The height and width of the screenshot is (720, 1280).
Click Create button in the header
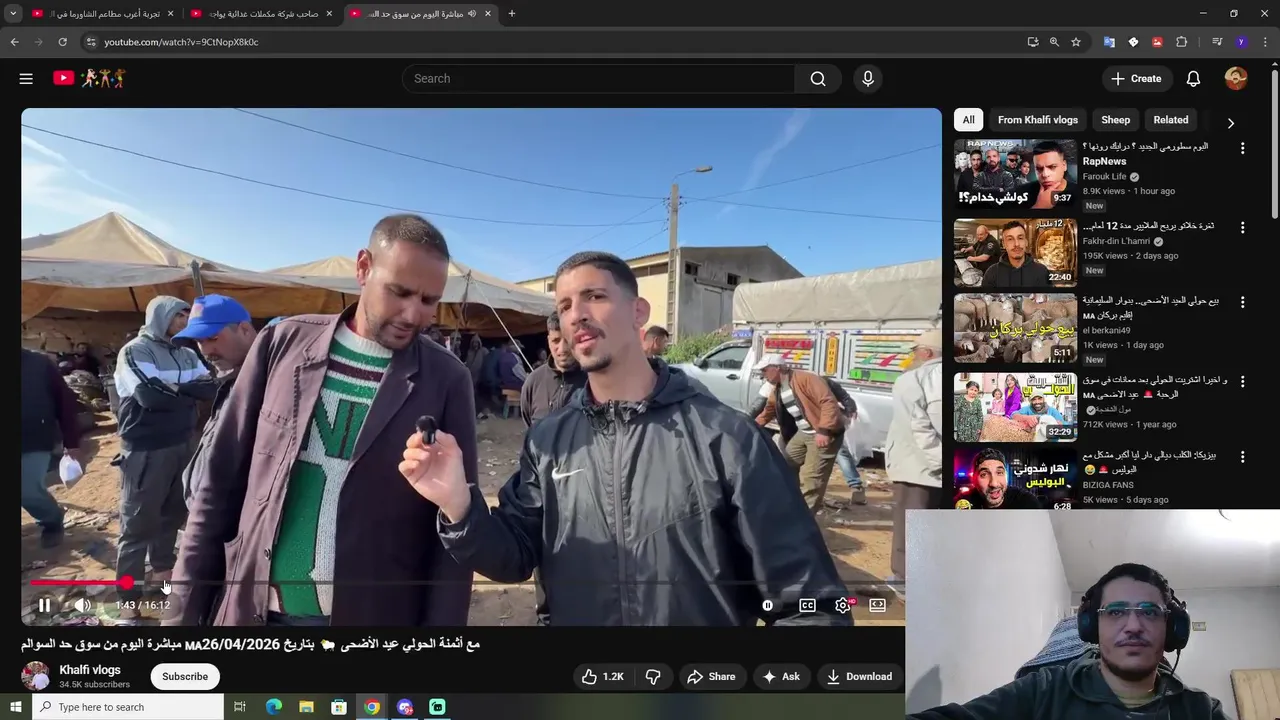tap(1136, 79)
